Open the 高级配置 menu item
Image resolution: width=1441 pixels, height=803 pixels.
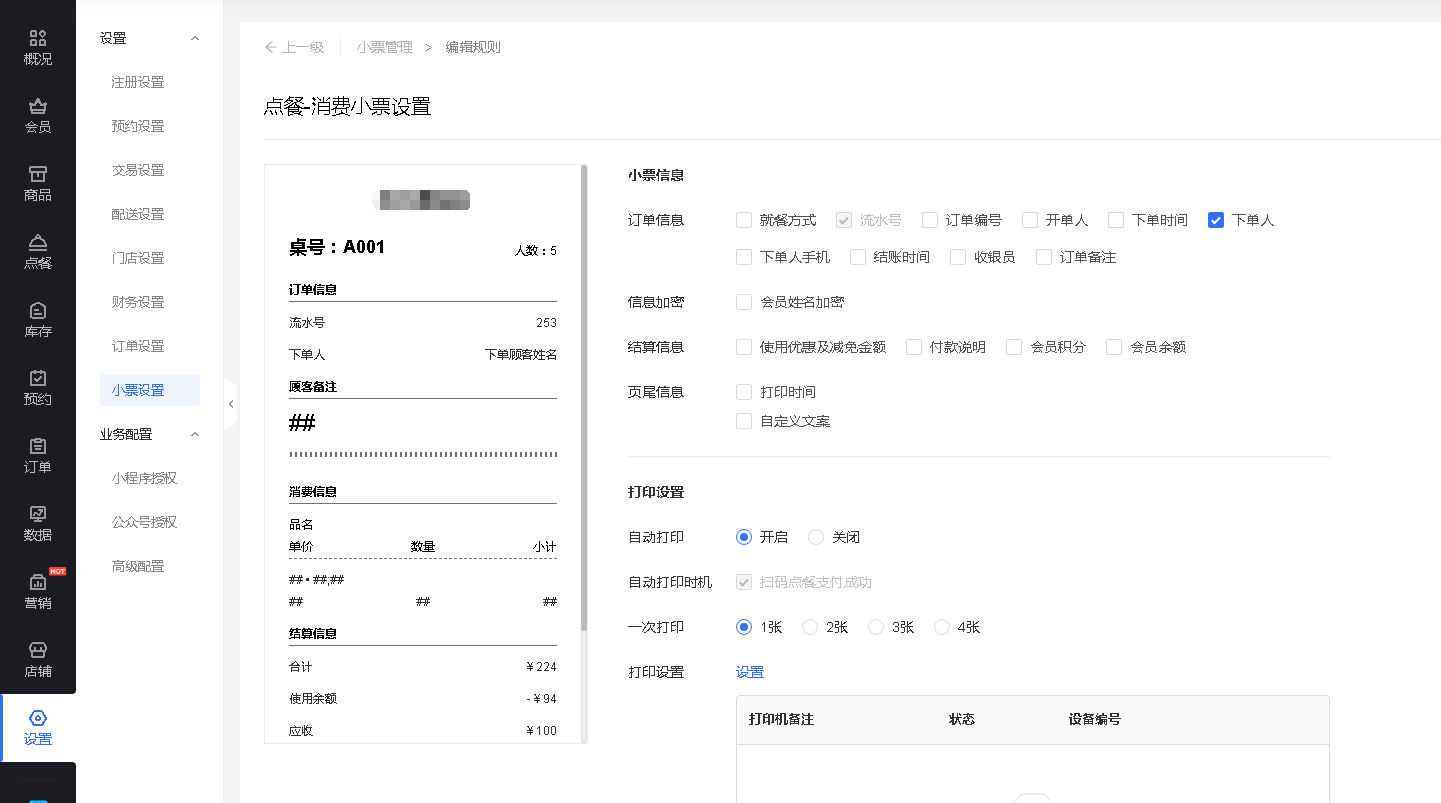tap(138, 566)
